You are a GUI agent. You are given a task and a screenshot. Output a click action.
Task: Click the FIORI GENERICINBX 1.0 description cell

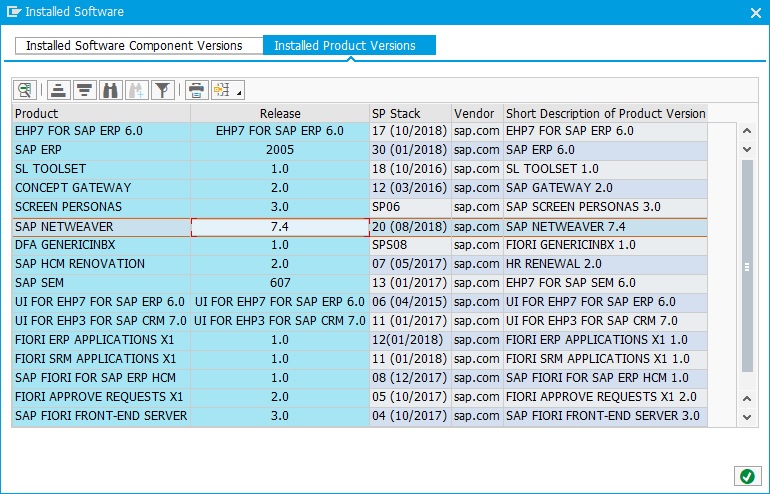pos(605,245)
